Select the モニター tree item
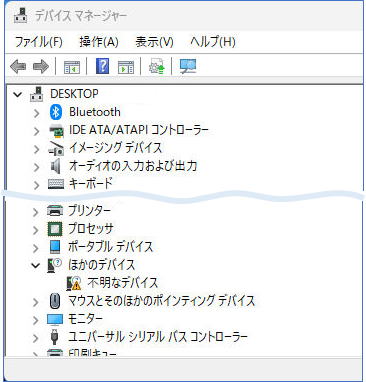Viewport: 366px width, 382px height. tap(85, 319)
